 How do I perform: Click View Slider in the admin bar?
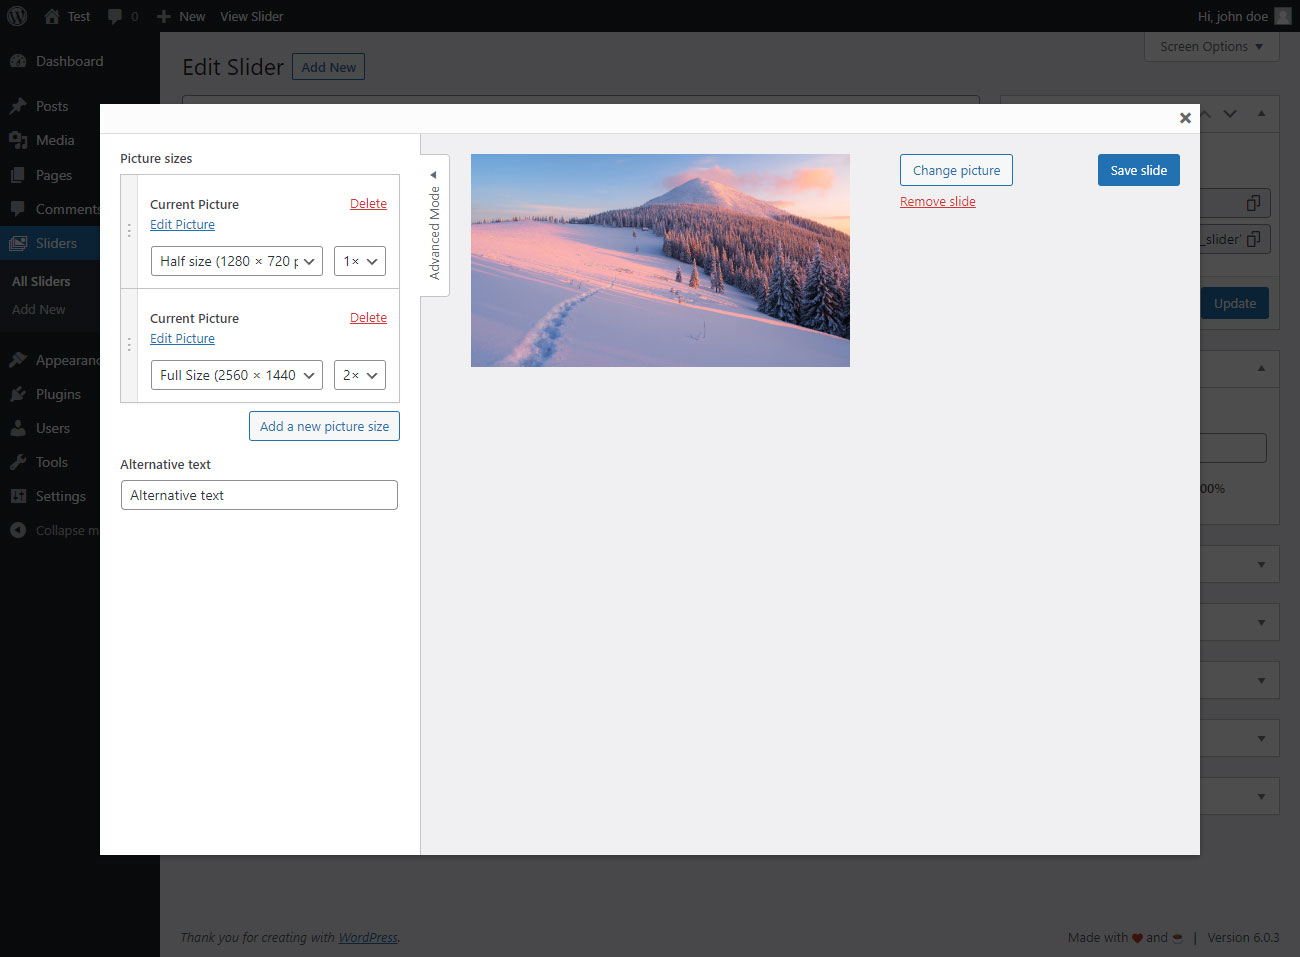251,16
